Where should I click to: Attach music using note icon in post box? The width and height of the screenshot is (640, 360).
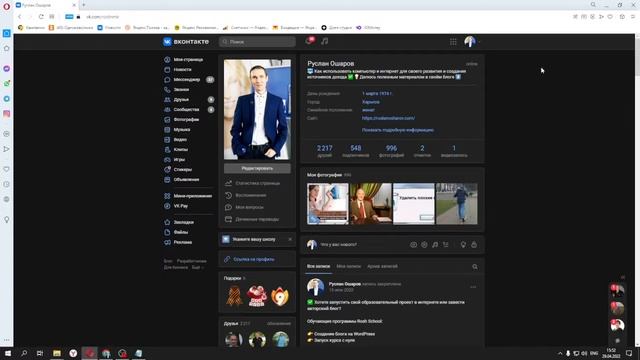(x=435, y=244)
